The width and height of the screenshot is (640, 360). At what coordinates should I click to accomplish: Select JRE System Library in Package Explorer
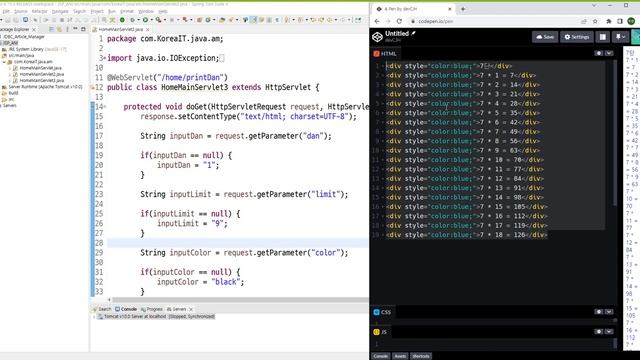[34, 49]
